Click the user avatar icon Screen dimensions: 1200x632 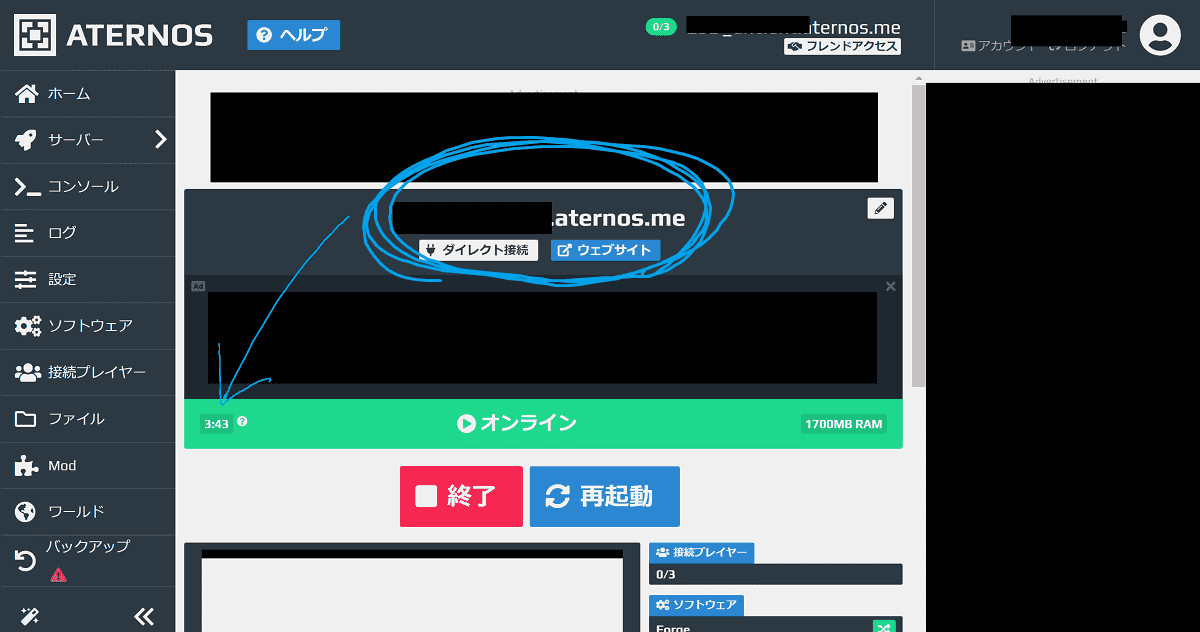(1160, 35)
